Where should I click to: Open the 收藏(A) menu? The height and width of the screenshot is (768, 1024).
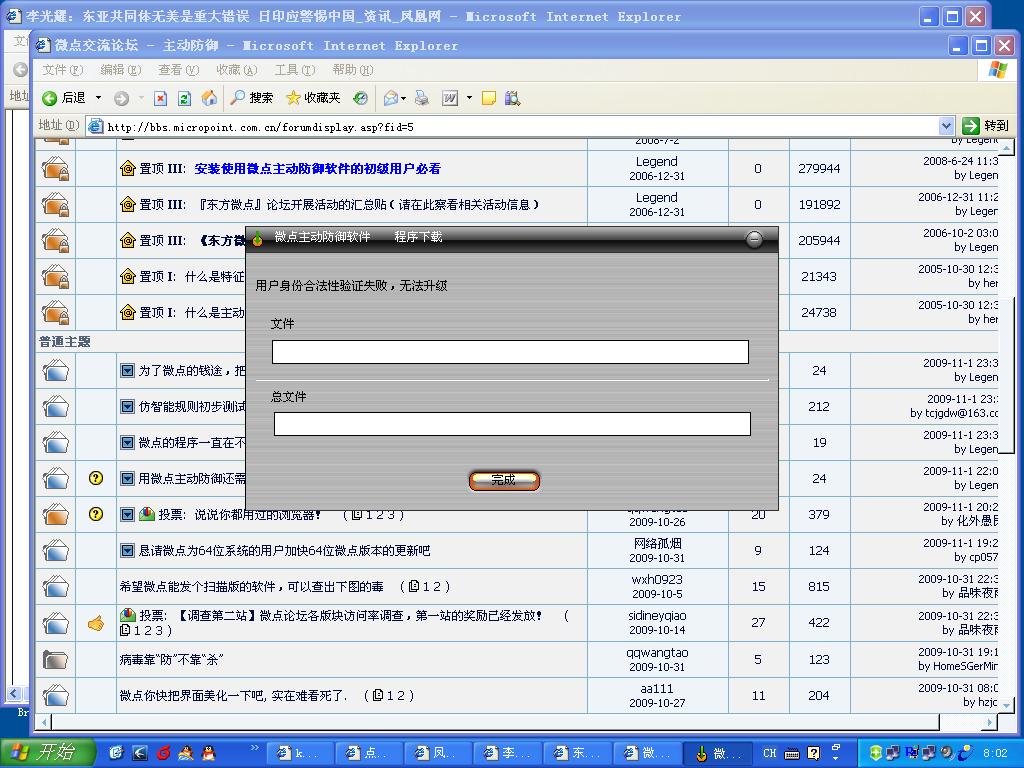click(x=236, y=70)
